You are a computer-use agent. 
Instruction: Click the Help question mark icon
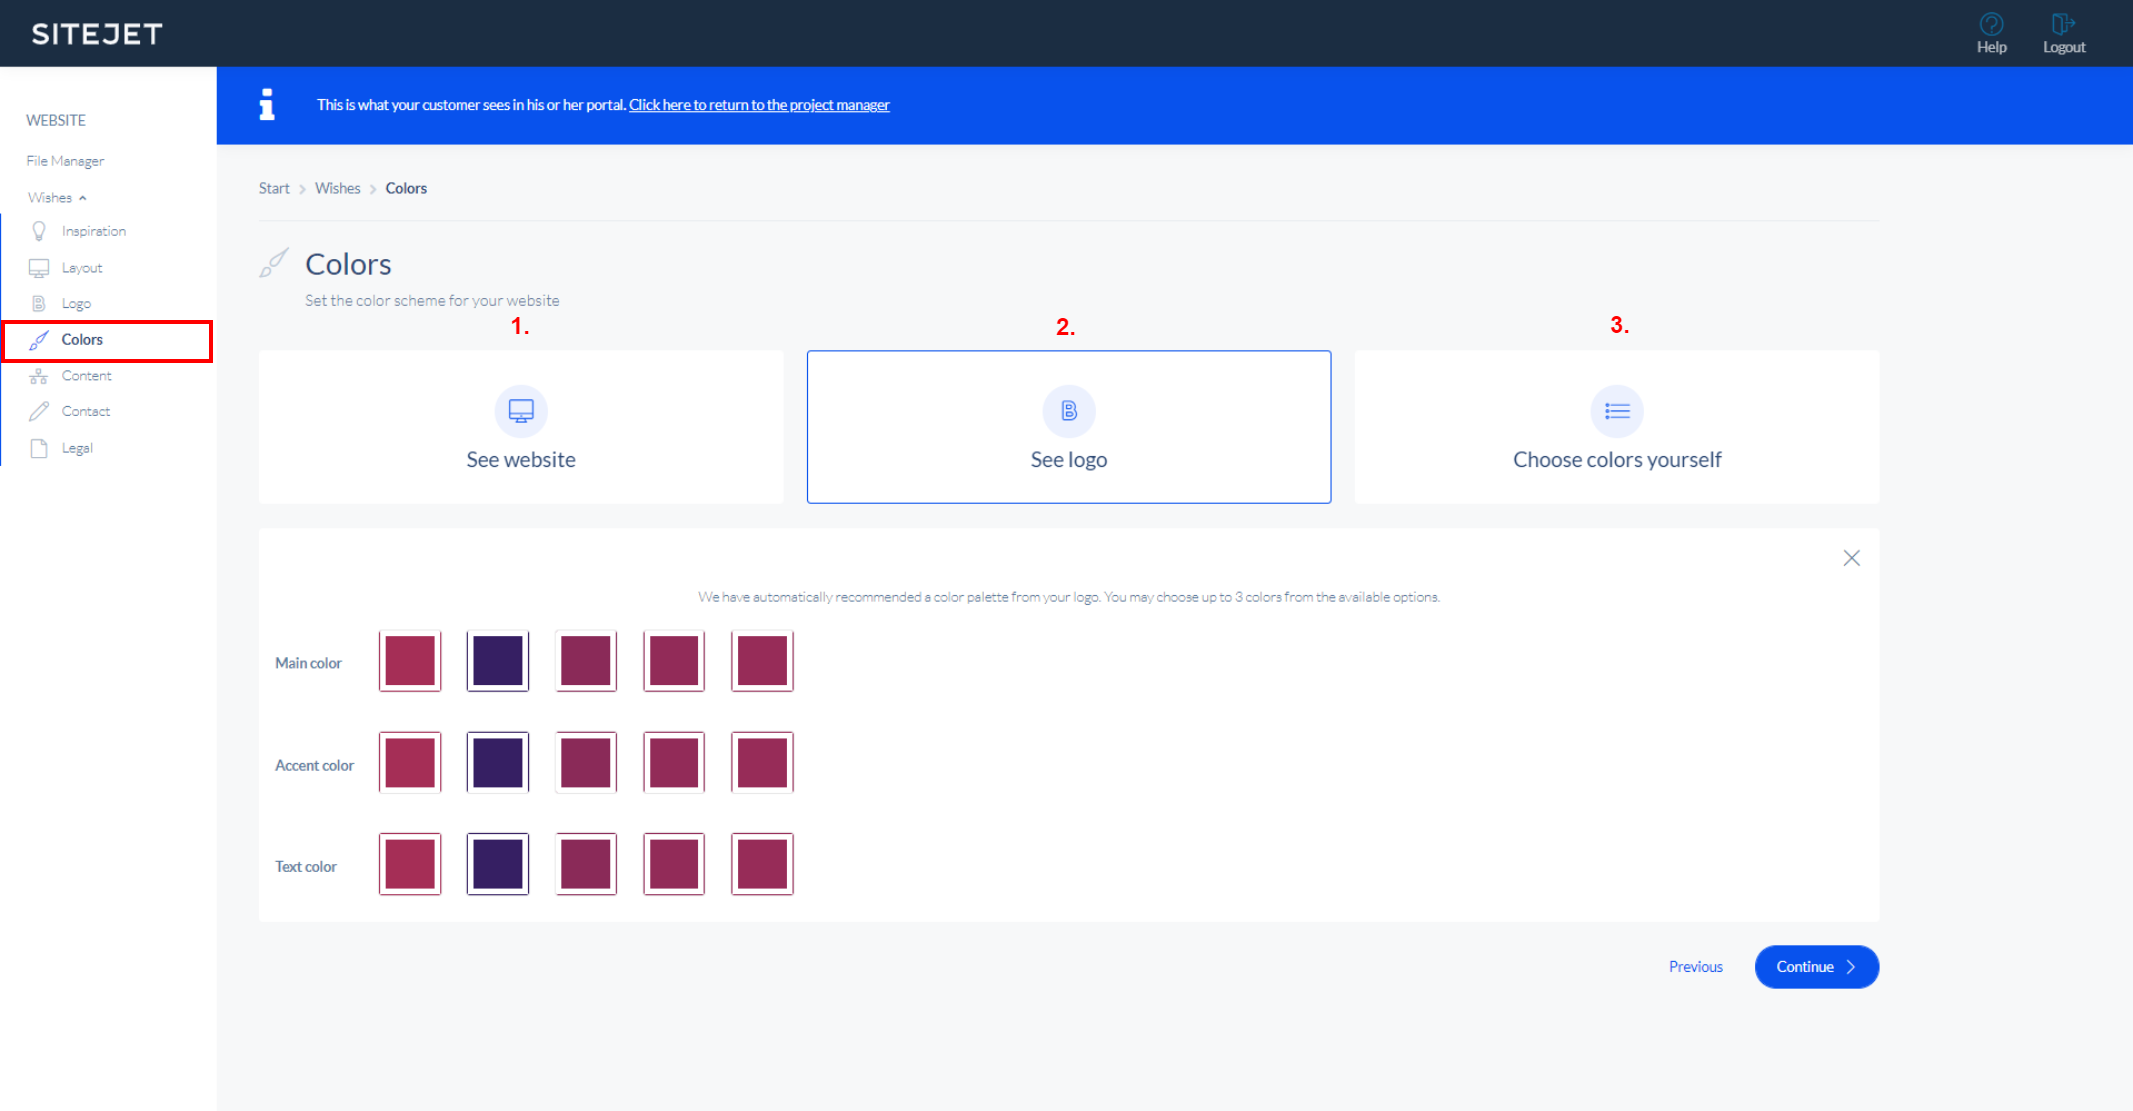coord(1991,24)
